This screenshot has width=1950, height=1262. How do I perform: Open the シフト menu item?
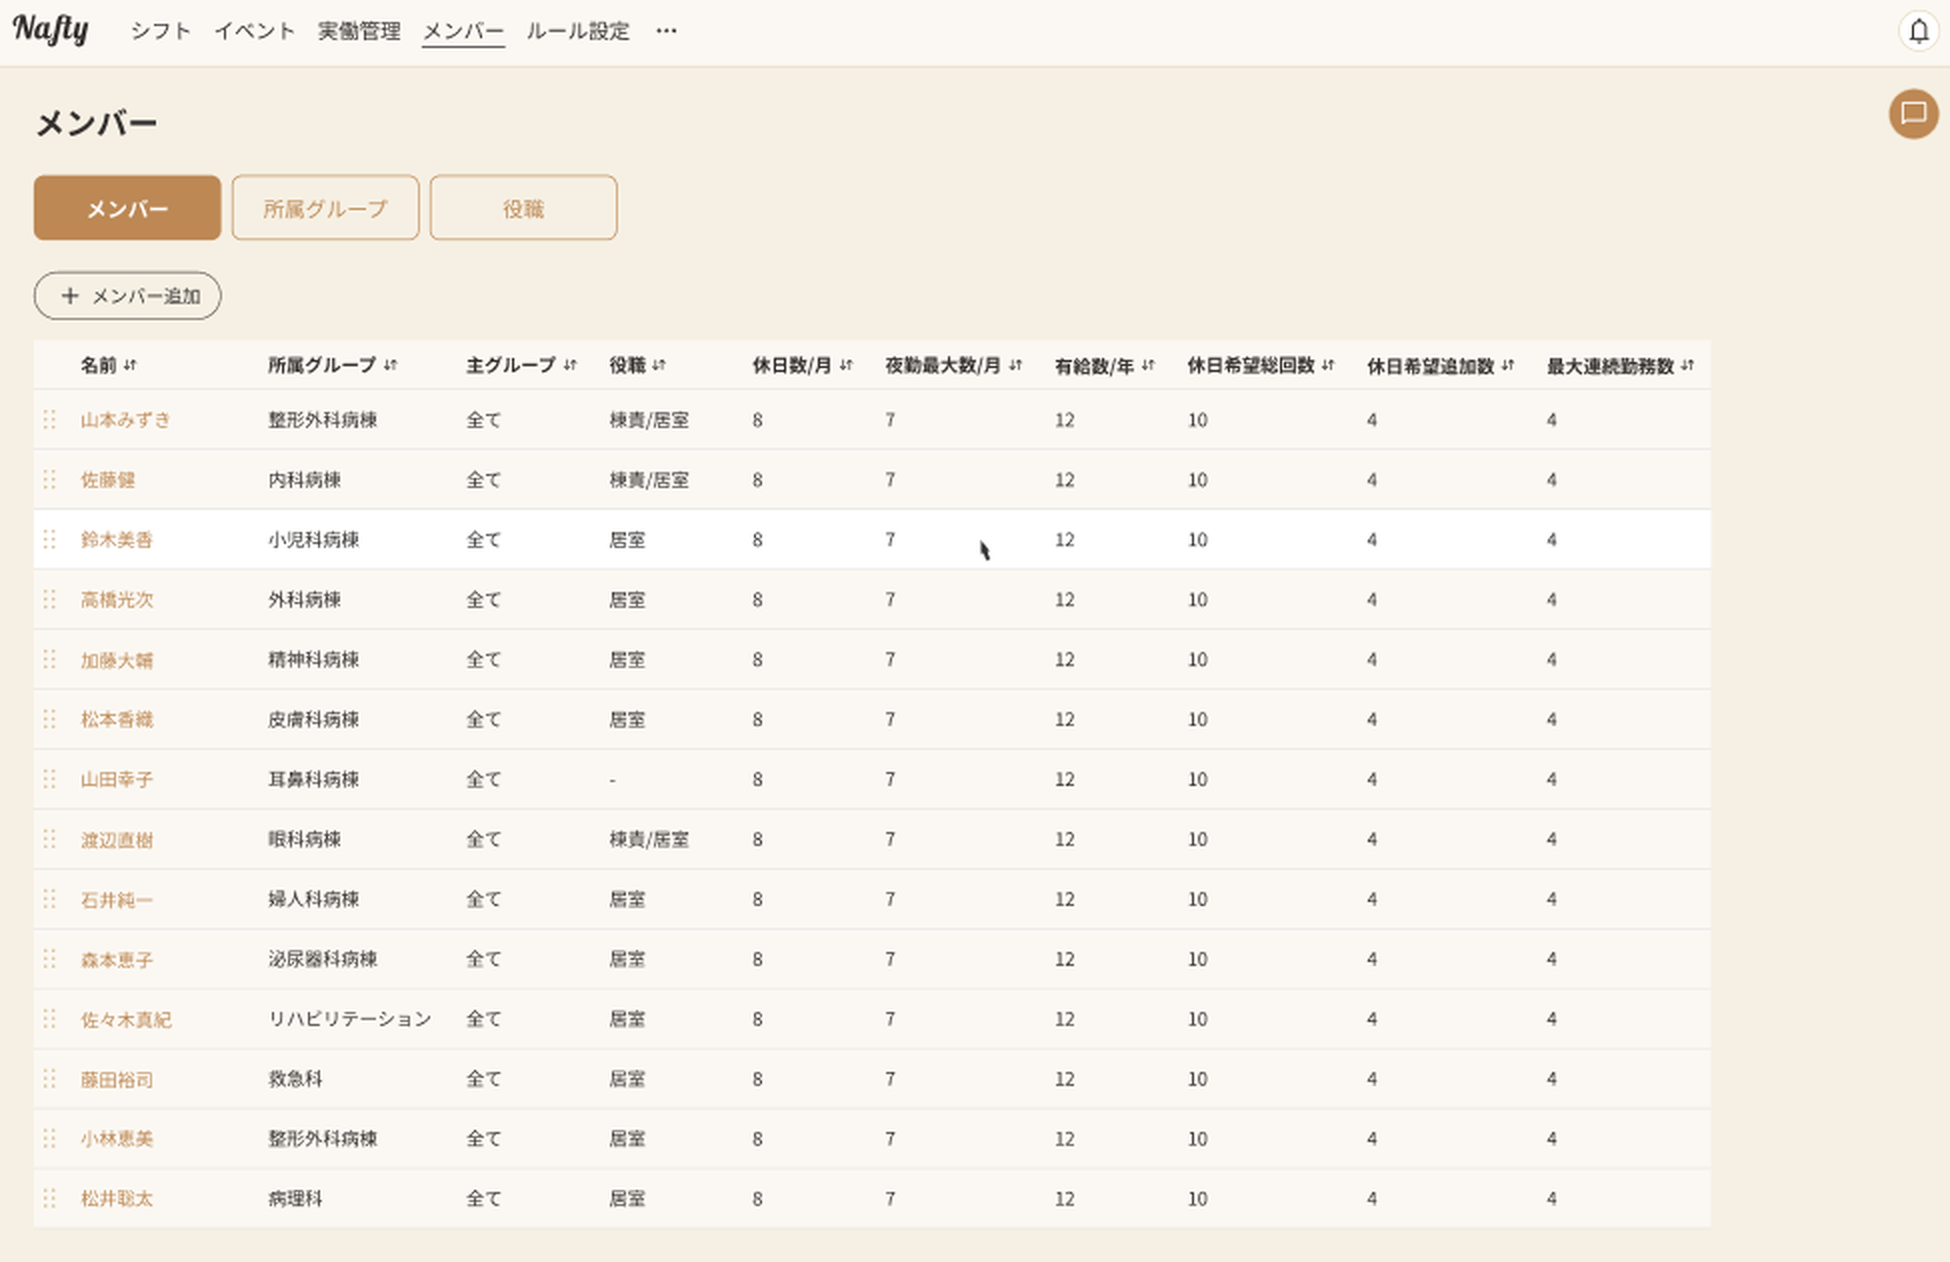click(x=160, y=31)
